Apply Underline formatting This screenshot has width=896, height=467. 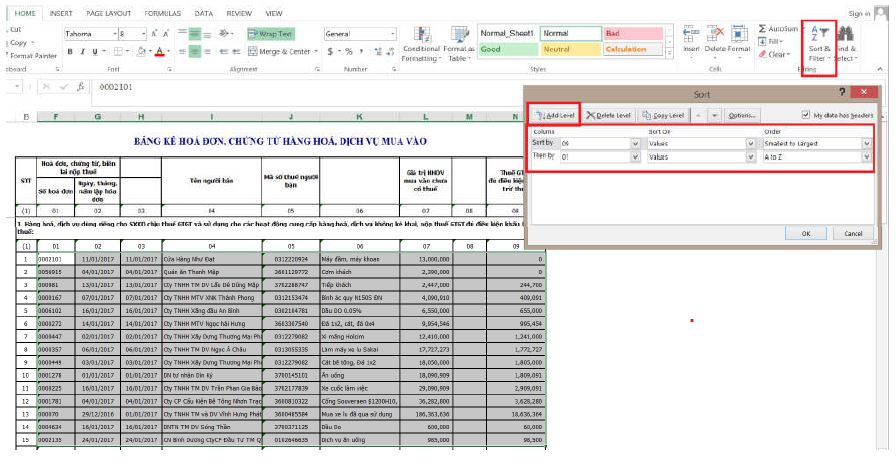pos(95,51)
